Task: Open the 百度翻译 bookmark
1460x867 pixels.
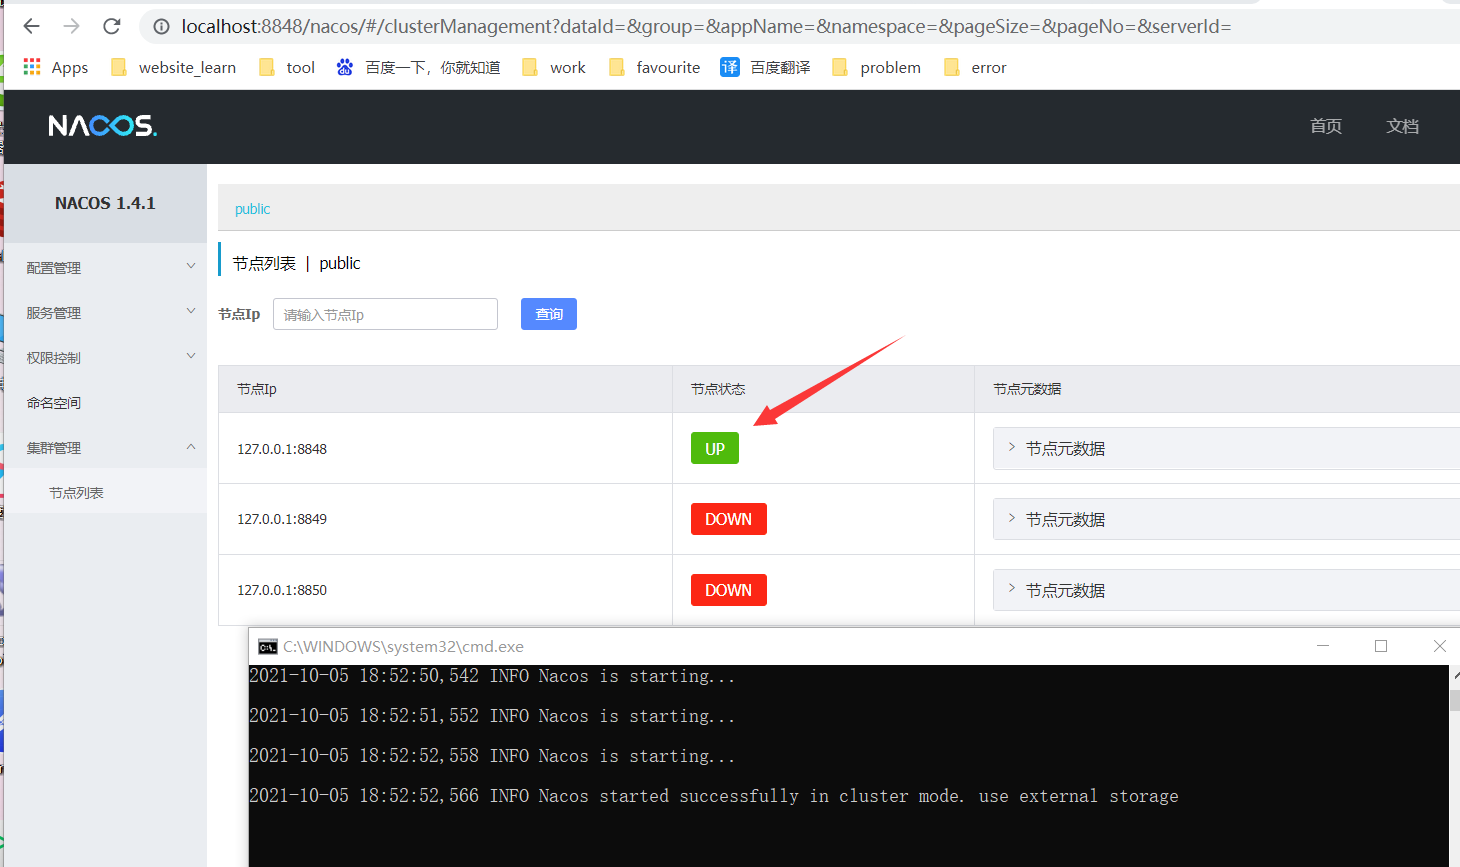Action: click(x=765, y=67)
